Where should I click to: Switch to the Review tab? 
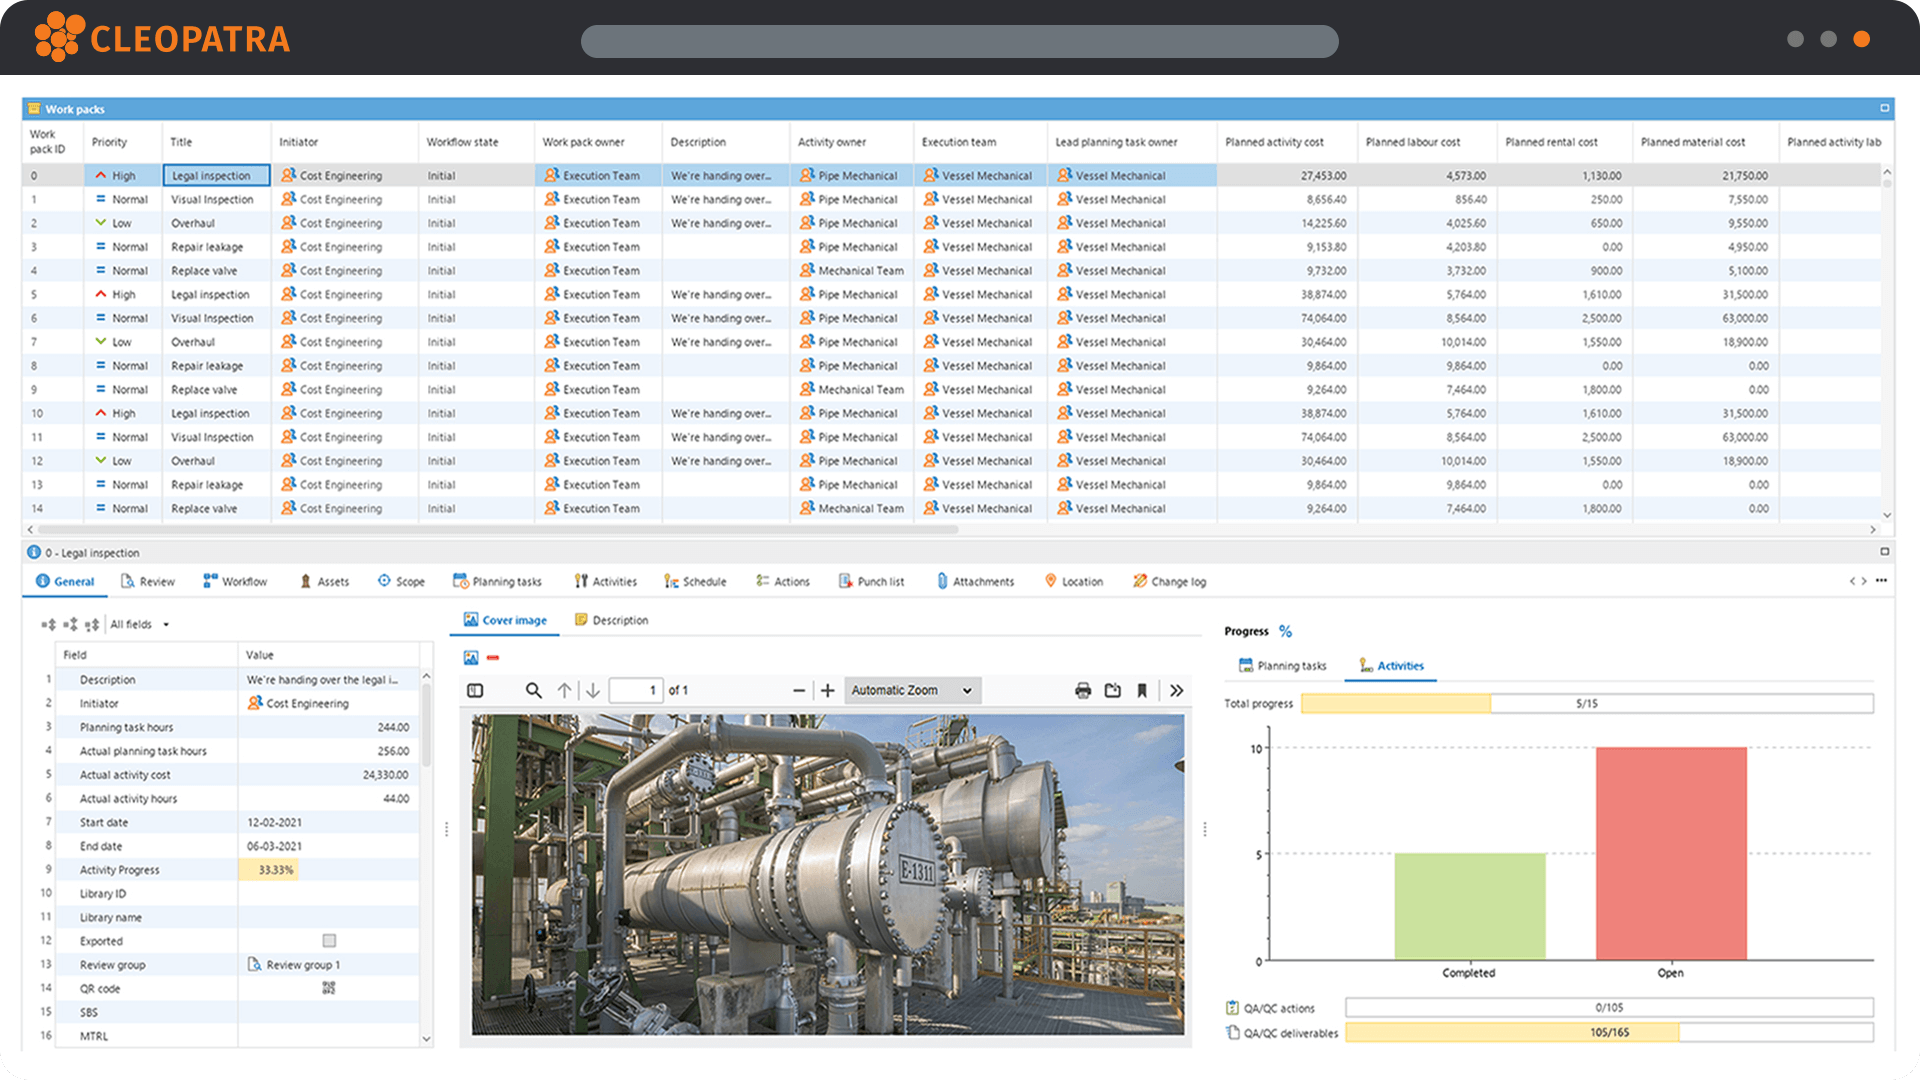coord(148,581)
